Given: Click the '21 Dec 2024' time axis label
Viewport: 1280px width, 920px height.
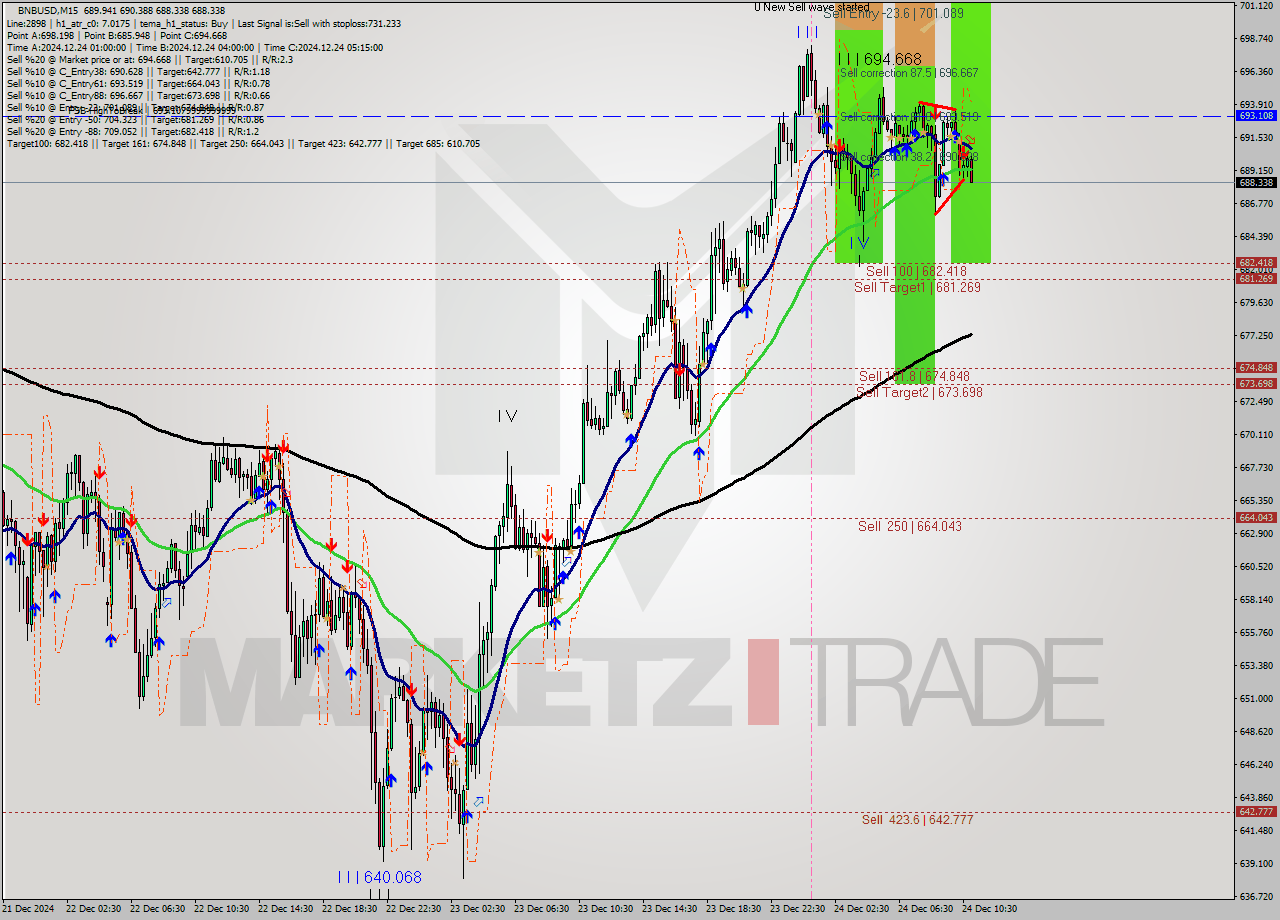Looking at the screenshot, I should coord(28,909).
